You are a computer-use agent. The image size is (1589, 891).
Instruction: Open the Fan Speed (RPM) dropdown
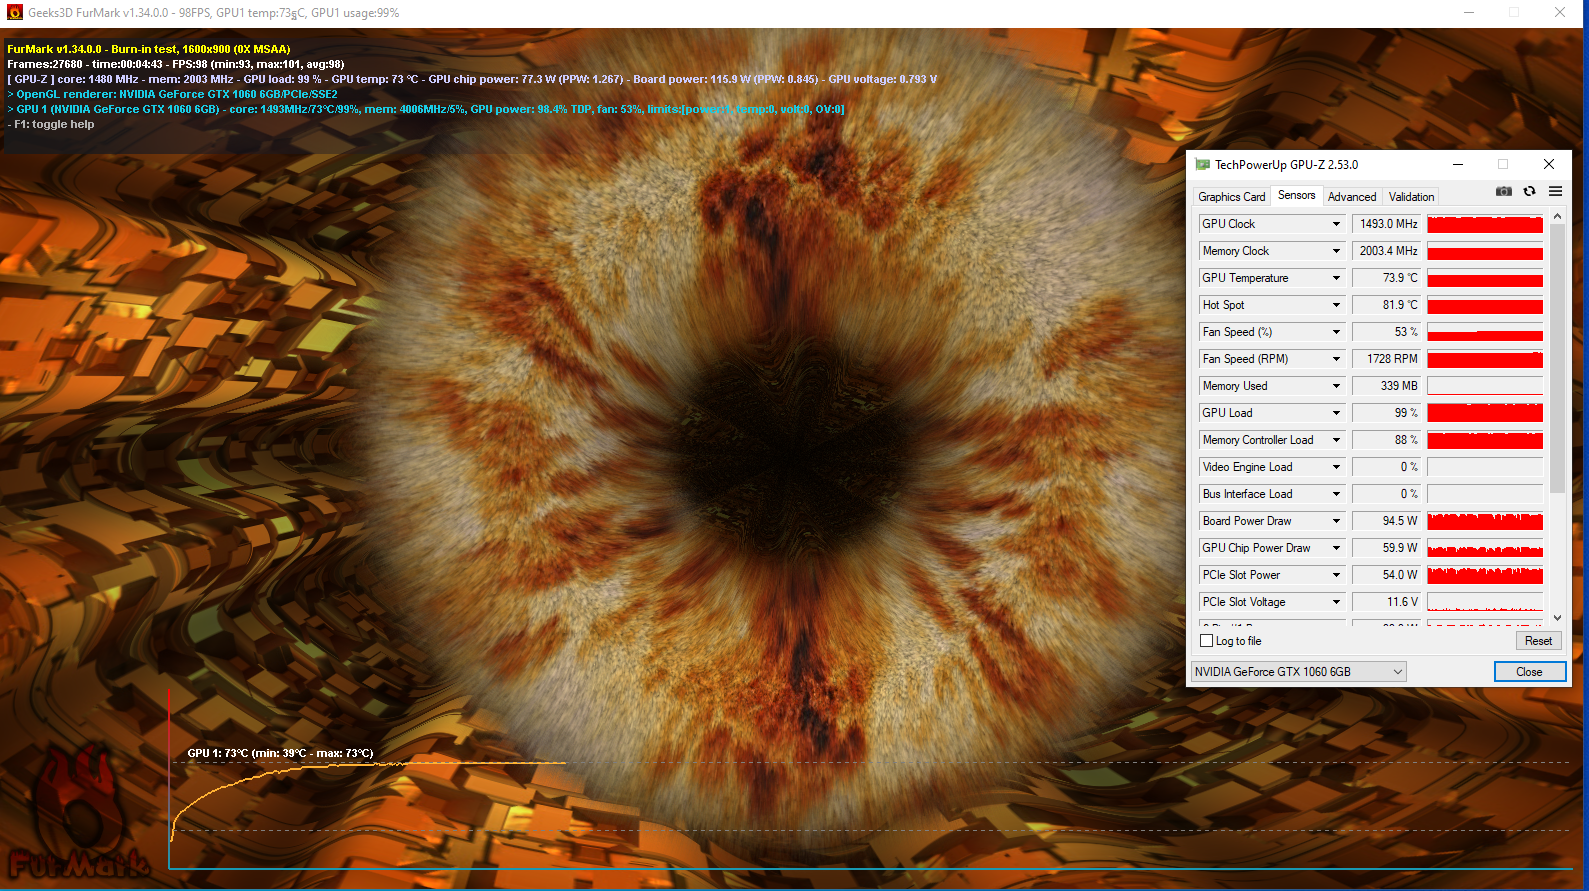(1336, 359)
